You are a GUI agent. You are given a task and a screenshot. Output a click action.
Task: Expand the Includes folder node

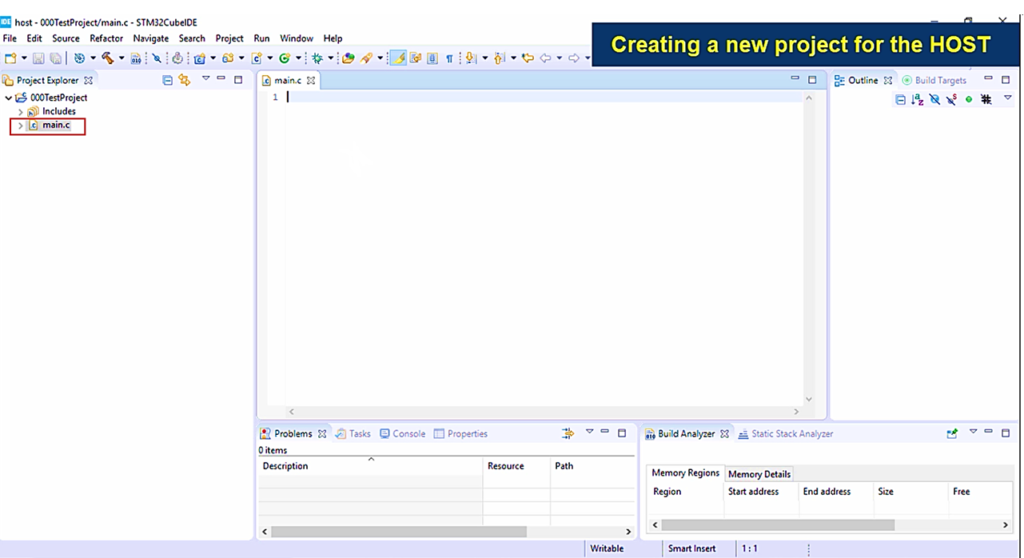tap(20, 112)
